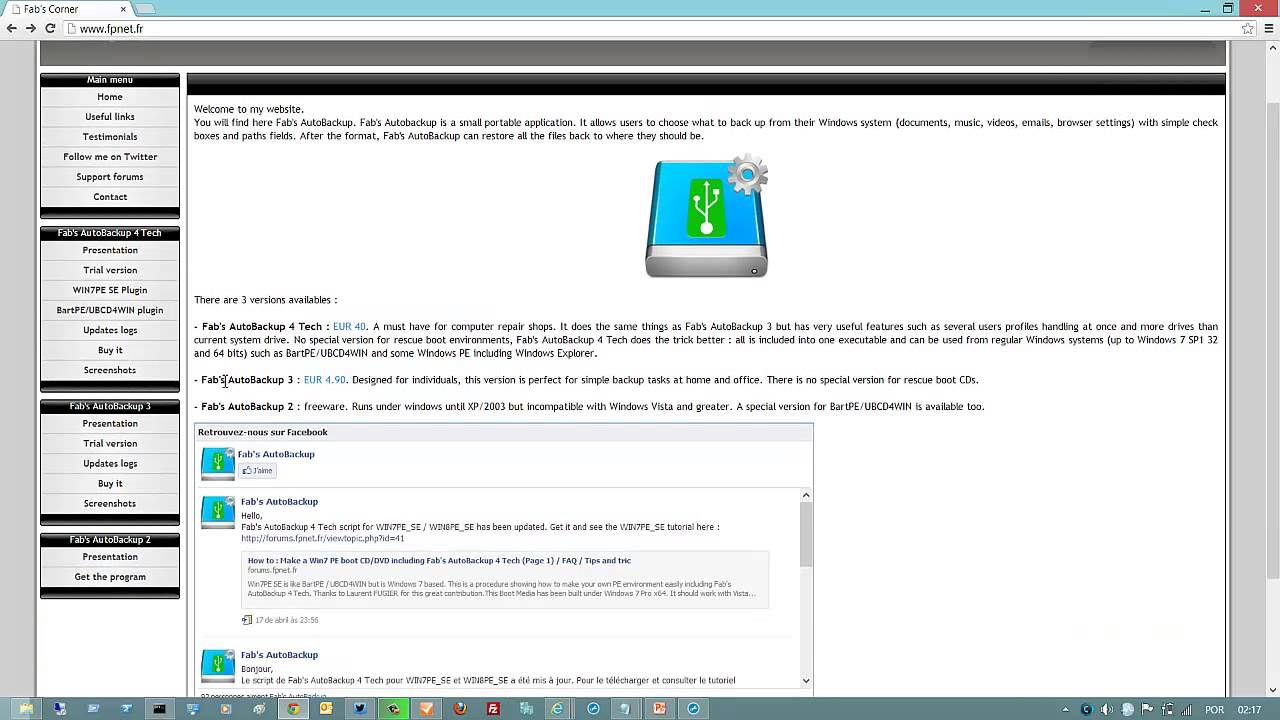The height and width of the screenshot is (720, 1280).
Task: Click the 17 de abril às 23:56 timestamp
Action: 286,620
